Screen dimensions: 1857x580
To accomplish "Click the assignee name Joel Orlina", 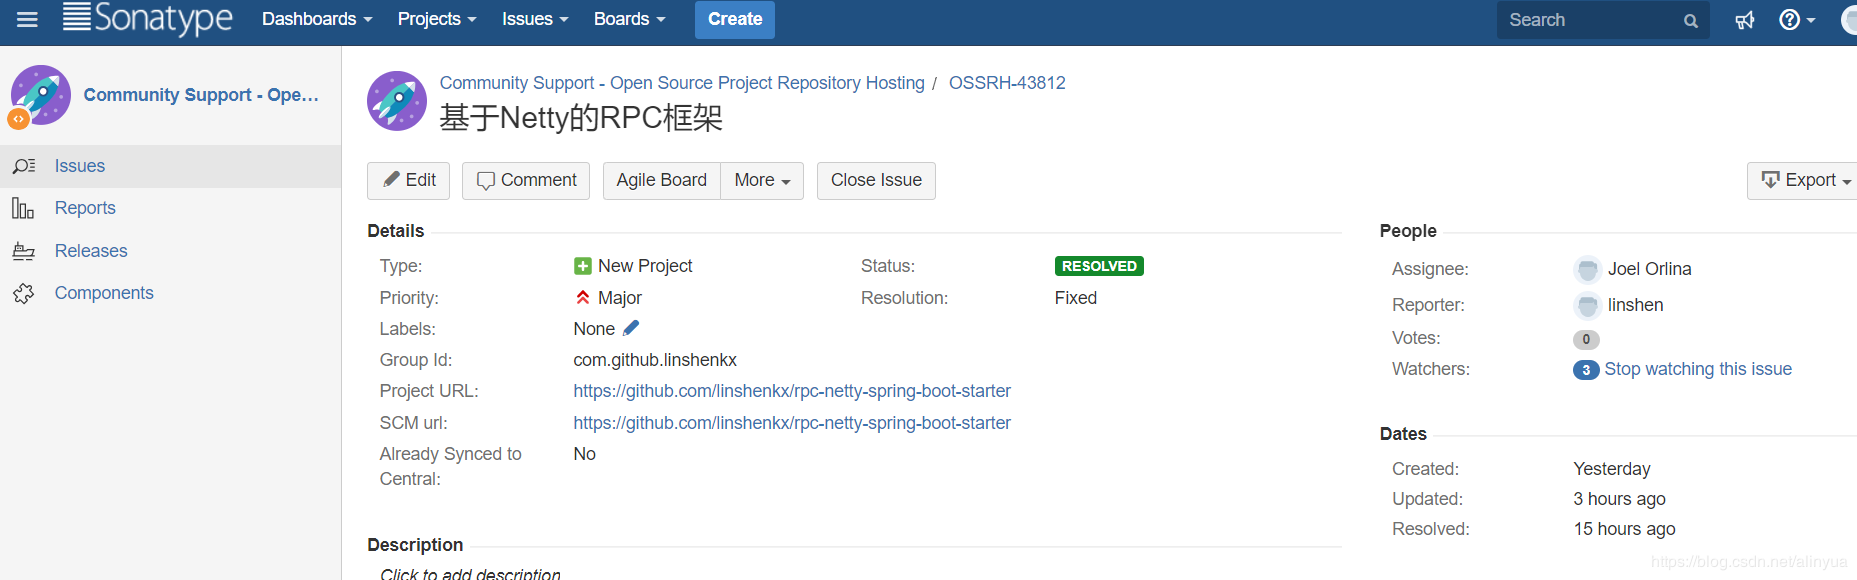I will click(1650, 269).
